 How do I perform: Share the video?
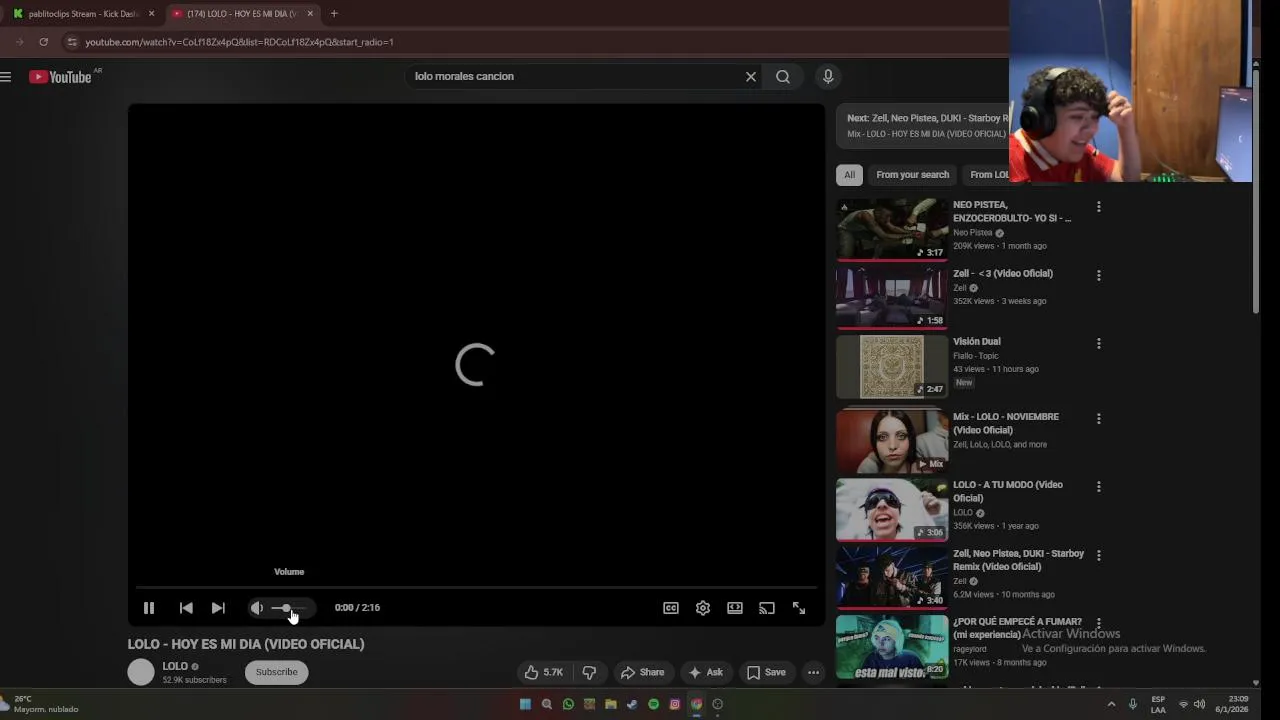pyautogui.click(x=642, y=673)
